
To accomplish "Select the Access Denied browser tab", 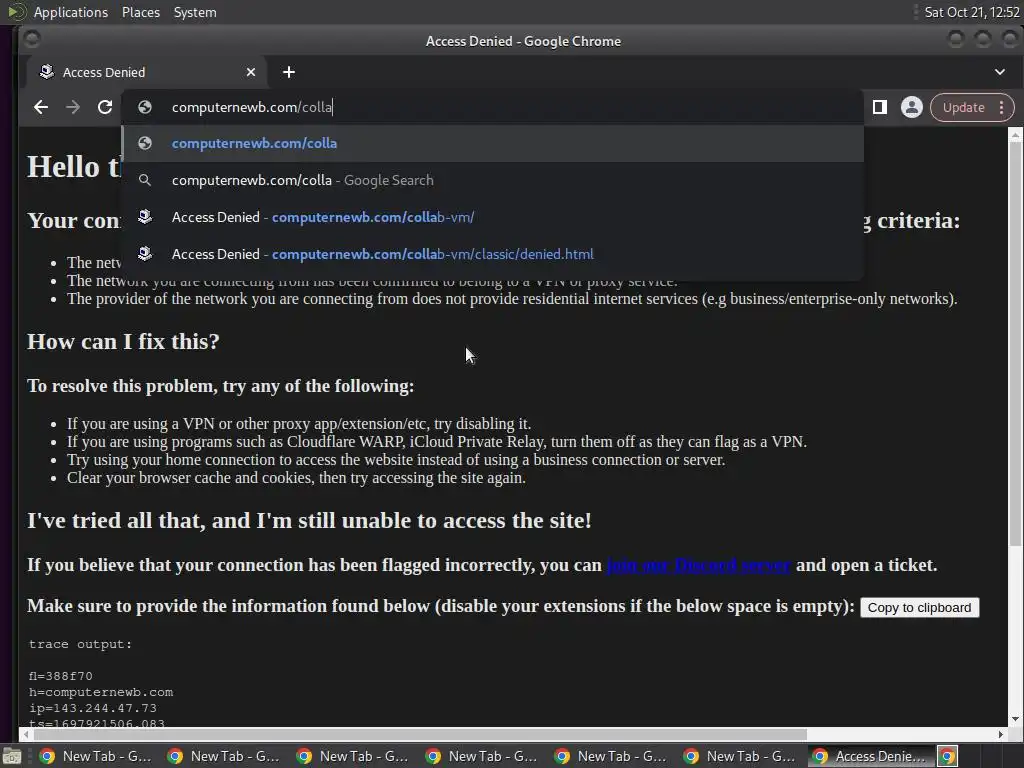I will pyautogui.click(x=147, y=72).
